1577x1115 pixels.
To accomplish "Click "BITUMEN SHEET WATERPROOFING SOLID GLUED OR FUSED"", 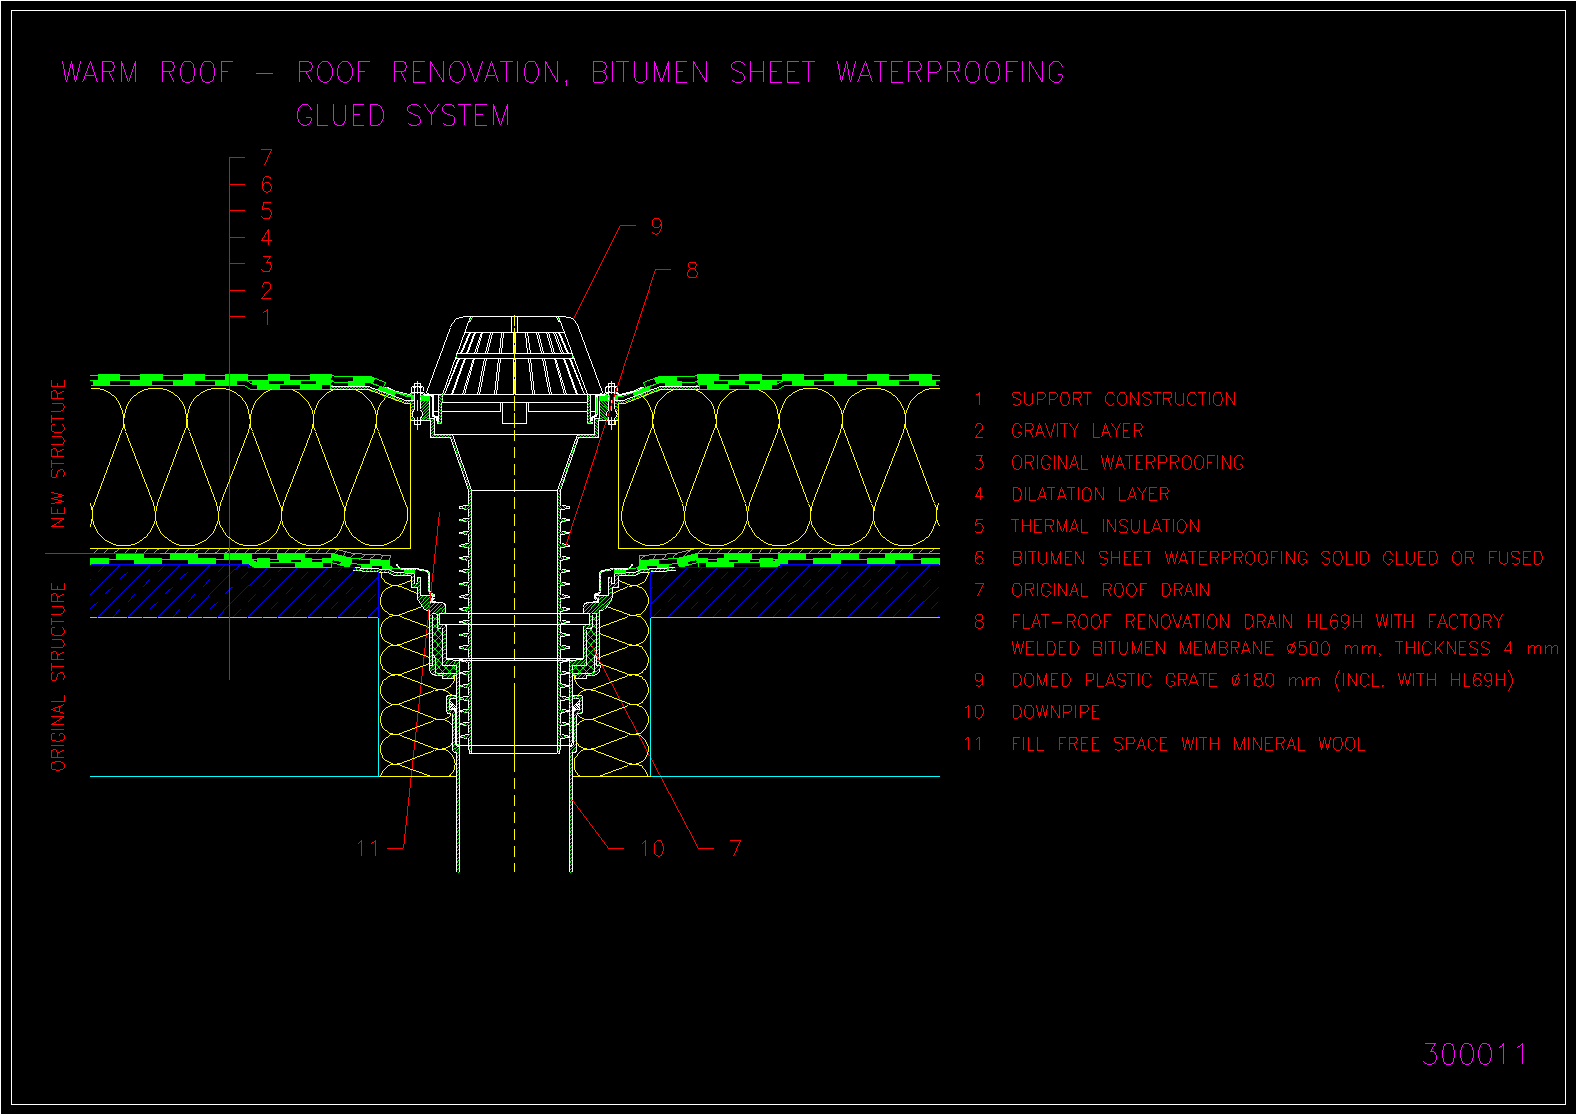I will click(x=1277, y=558).
